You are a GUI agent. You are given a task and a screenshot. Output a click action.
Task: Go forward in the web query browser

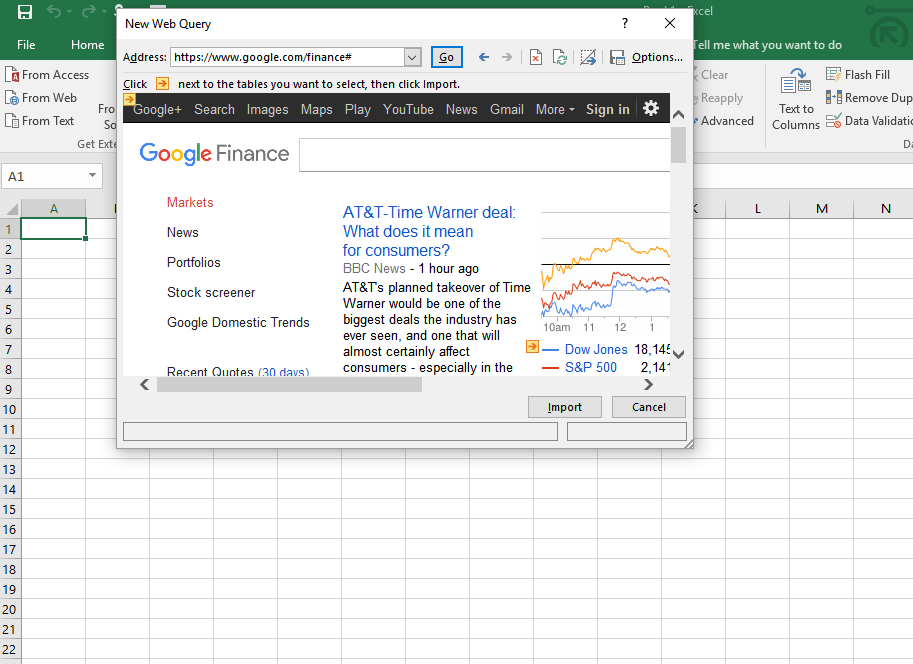pyautogui.click(x=507, y=57)
